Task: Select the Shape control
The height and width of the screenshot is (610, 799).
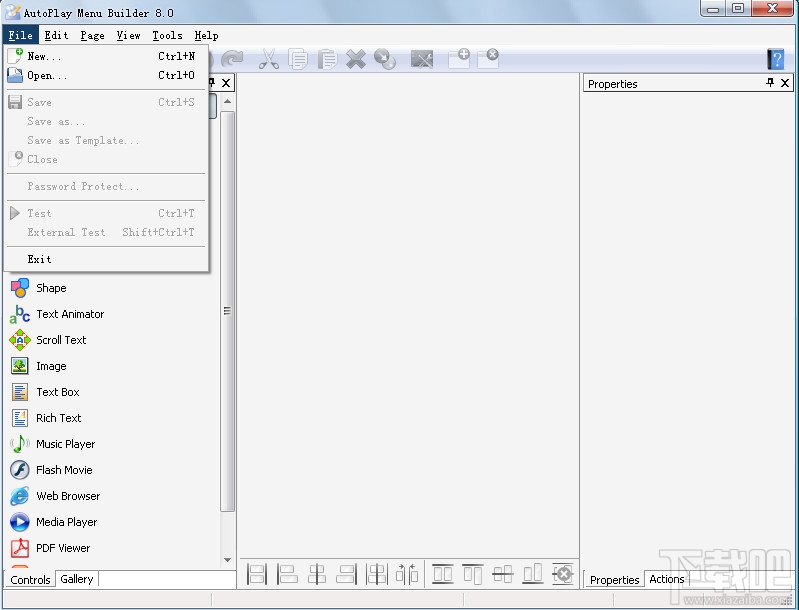Action: (x=39, y=288)
